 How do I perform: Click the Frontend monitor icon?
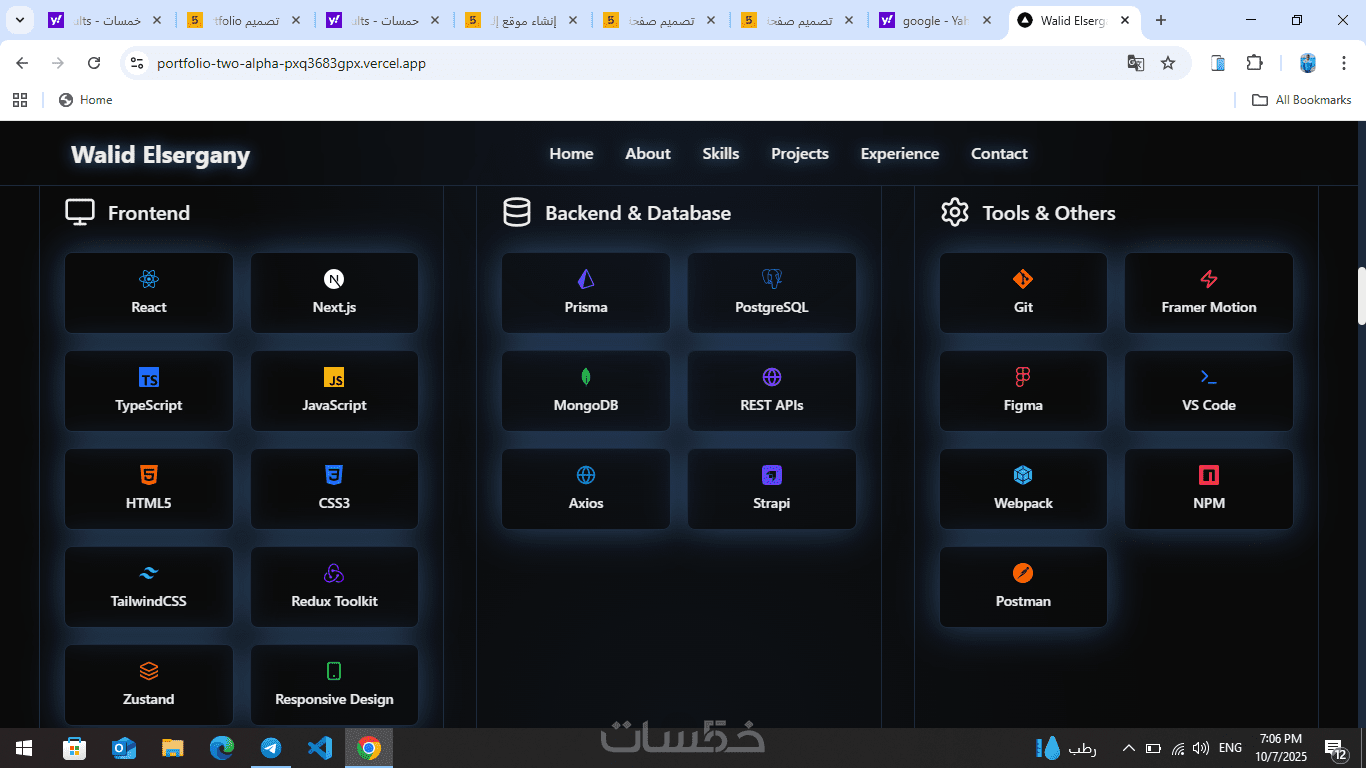80,212
